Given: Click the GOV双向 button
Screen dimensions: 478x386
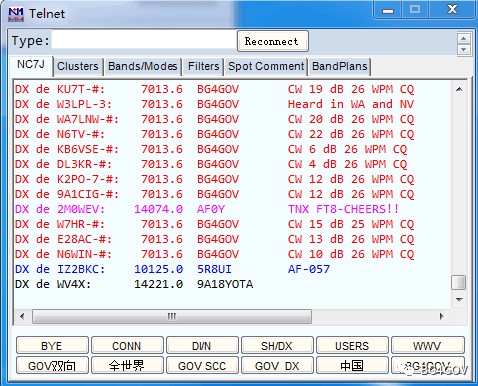Looking at the screenshot, I should pos(52,365).
